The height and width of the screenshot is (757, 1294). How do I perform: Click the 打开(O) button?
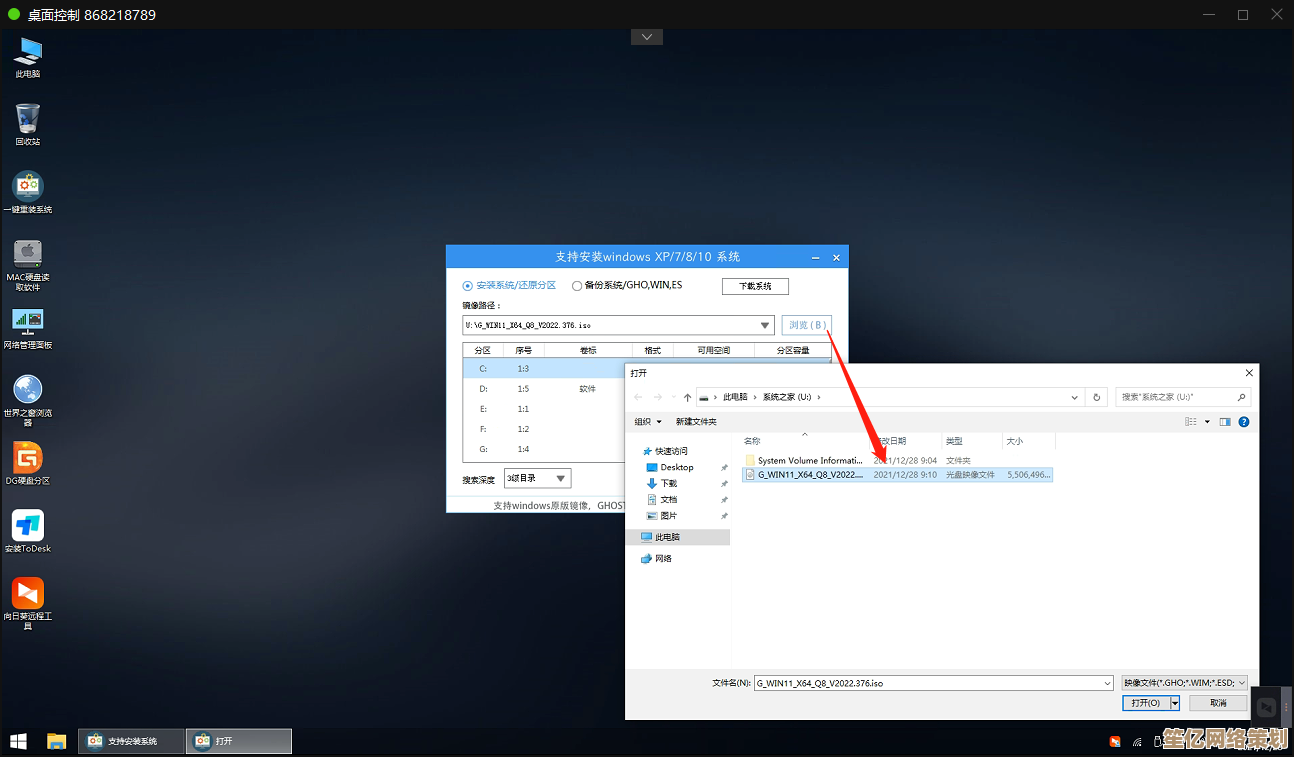click(1145, 703)
